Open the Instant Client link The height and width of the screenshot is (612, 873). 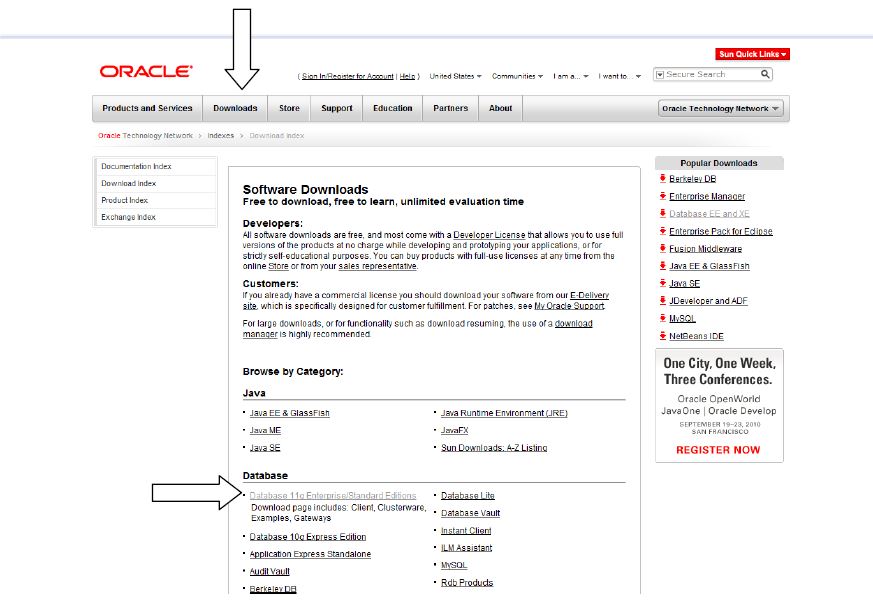point(466,531)
